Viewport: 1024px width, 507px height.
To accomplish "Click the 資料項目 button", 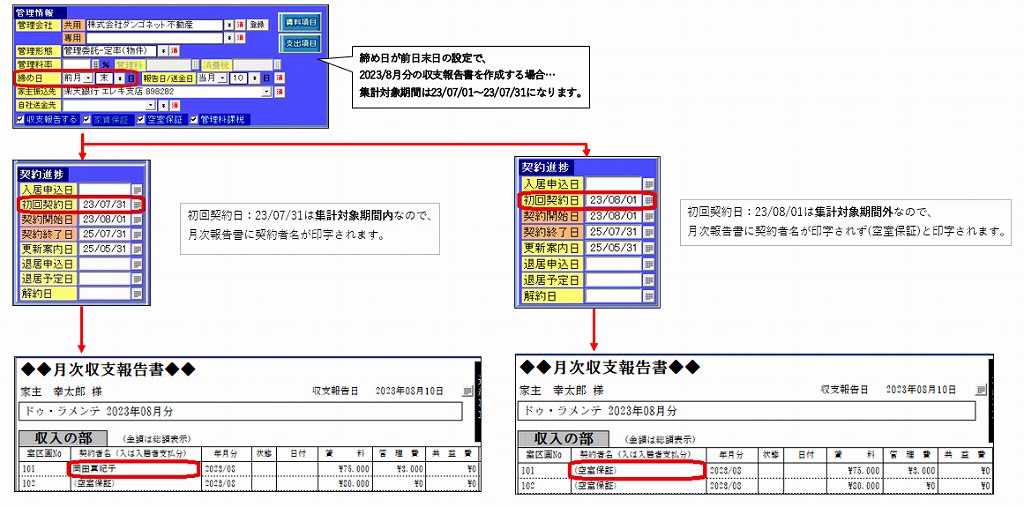I will [x=300, y=19].
